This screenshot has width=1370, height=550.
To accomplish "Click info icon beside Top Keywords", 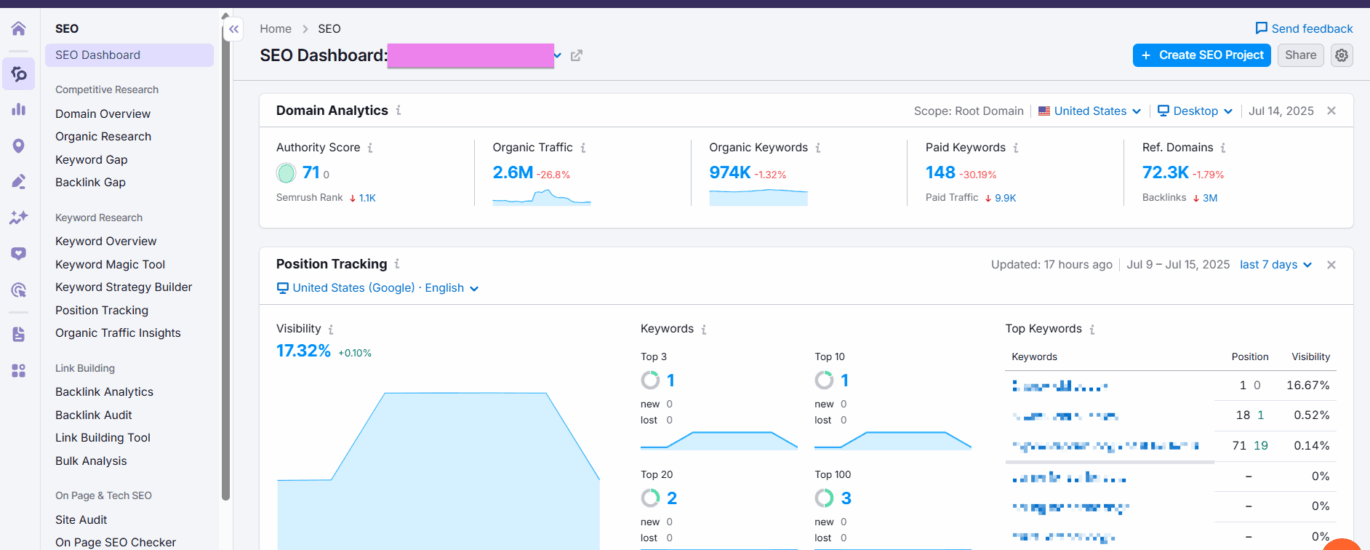I will coord(1092,329).
